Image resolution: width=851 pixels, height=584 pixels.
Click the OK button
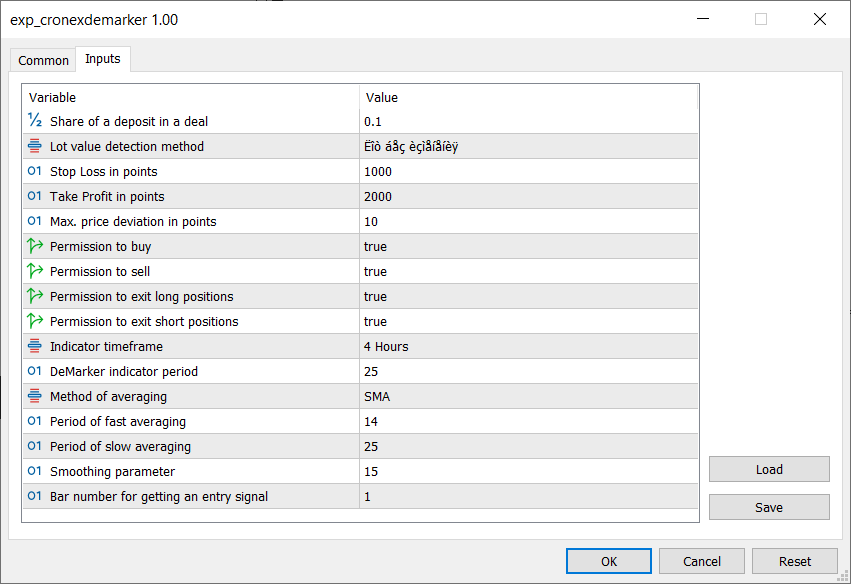point(609,561)
